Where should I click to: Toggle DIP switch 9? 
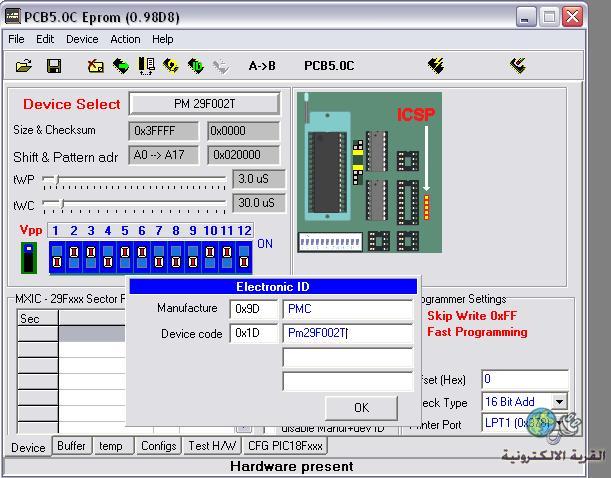click(x=193, y=258)
